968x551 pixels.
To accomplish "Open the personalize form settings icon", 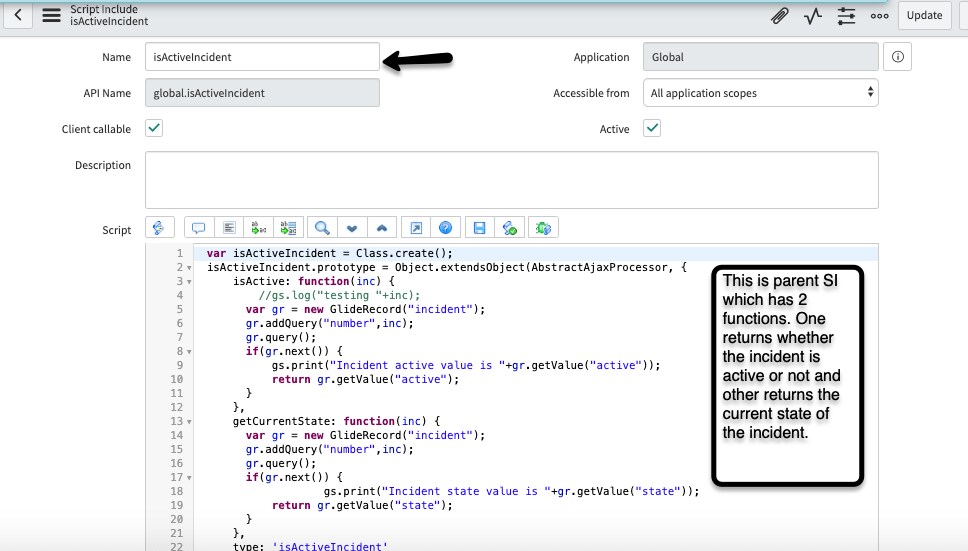I will click(x=846, y=15).
